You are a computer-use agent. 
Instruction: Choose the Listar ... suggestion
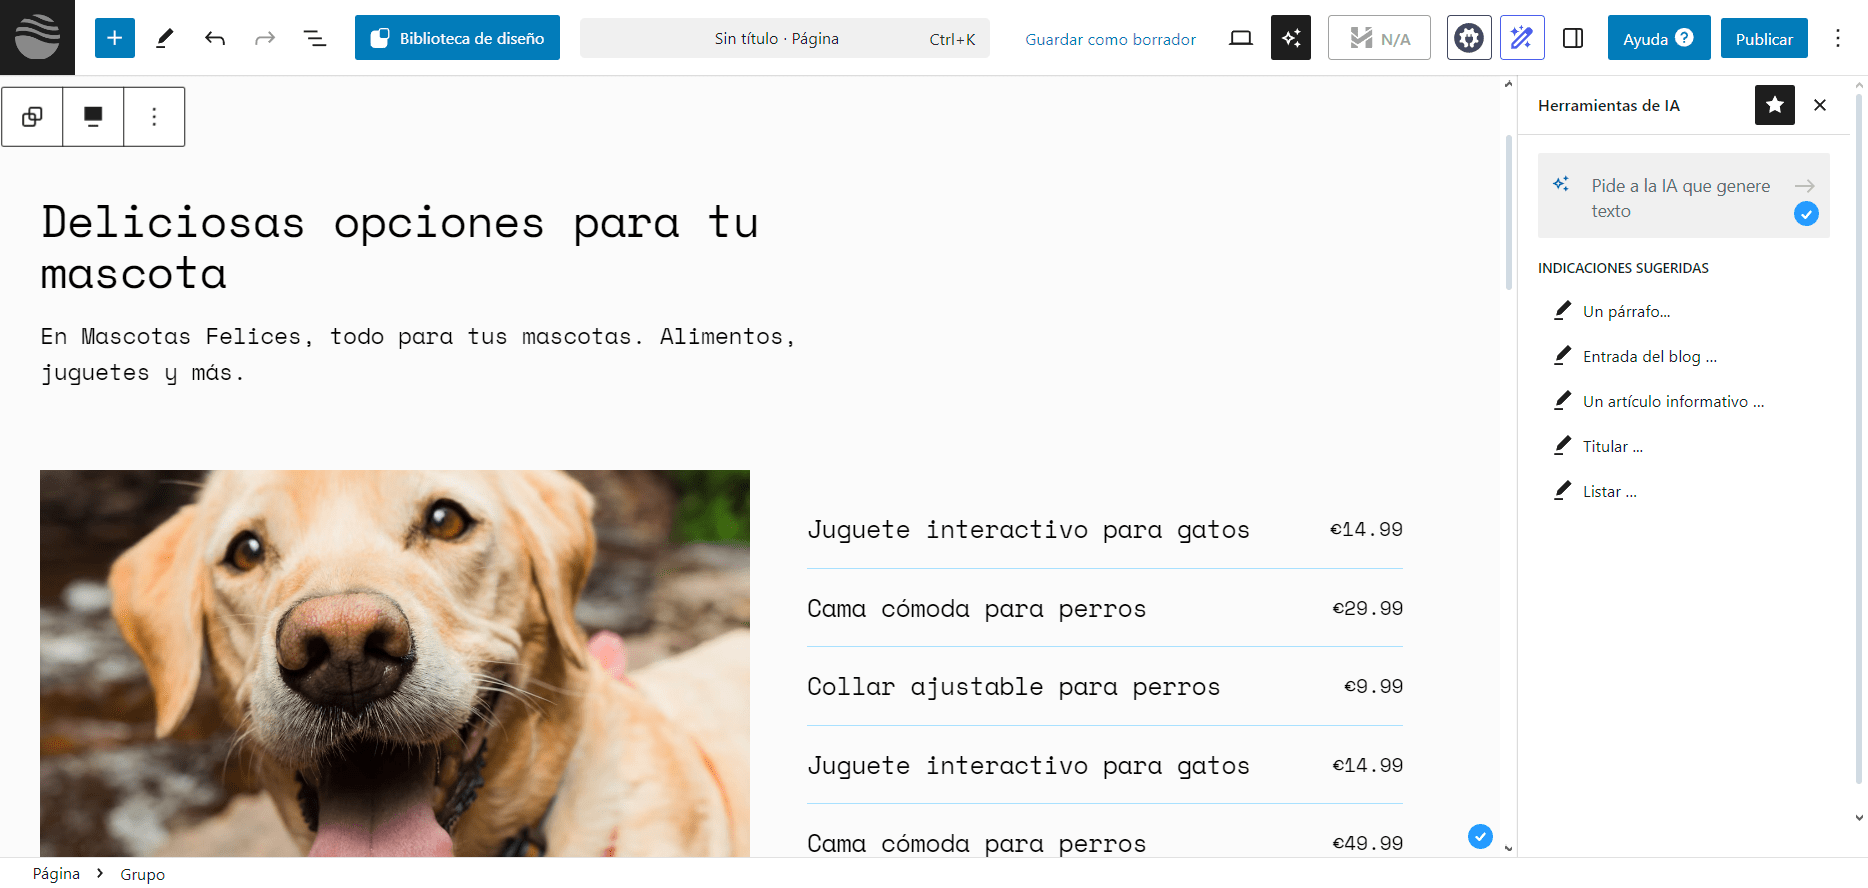click(1595, 491)
